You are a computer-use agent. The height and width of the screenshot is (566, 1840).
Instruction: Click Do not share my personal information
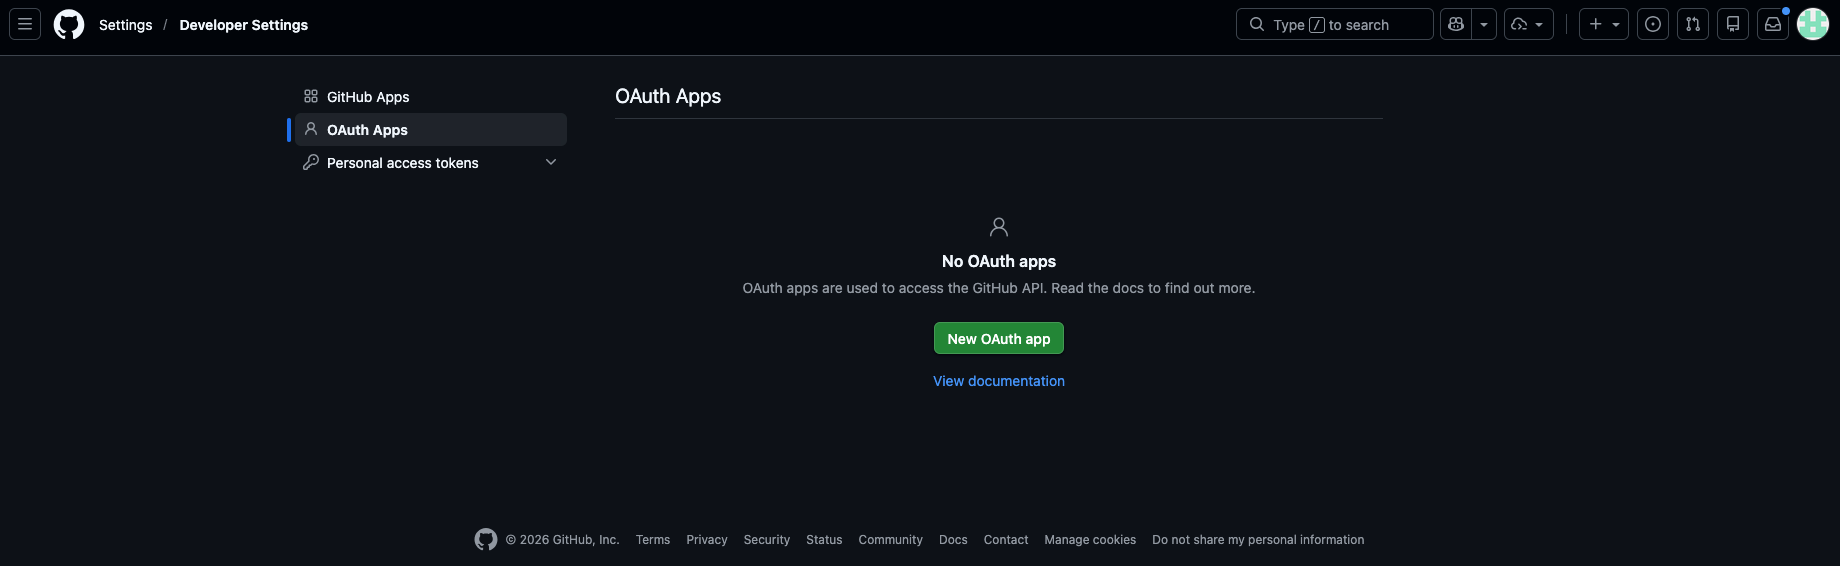pyautogui.click(x=1258, y=540)
